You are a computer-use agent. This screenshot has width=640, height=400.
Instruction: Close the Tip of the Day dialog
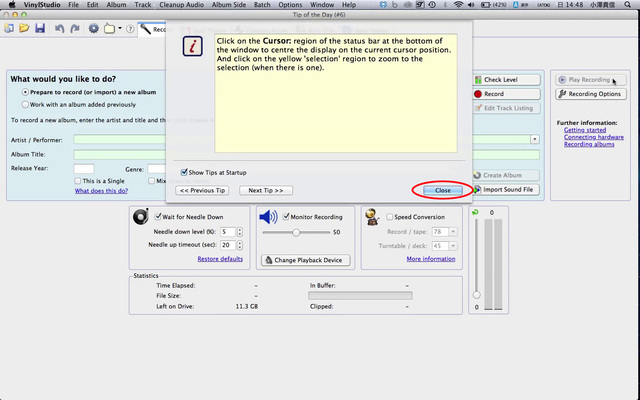(442, 190)
